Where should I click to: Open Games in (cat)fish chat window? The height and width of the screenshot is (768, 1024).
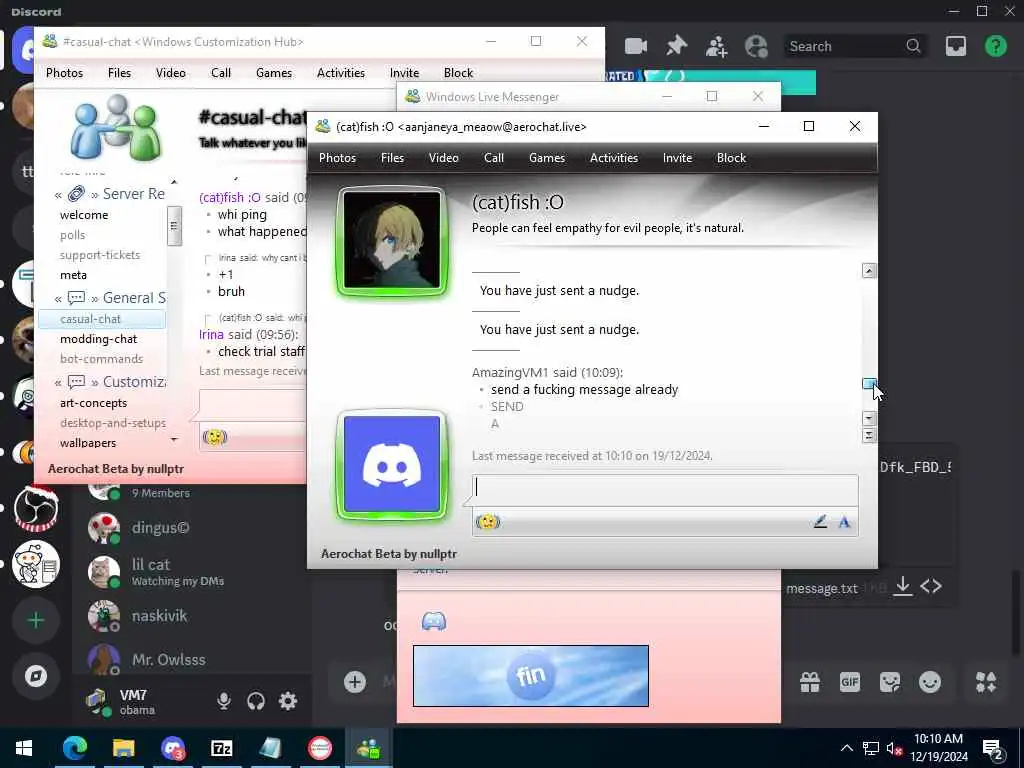coord(547,158)
